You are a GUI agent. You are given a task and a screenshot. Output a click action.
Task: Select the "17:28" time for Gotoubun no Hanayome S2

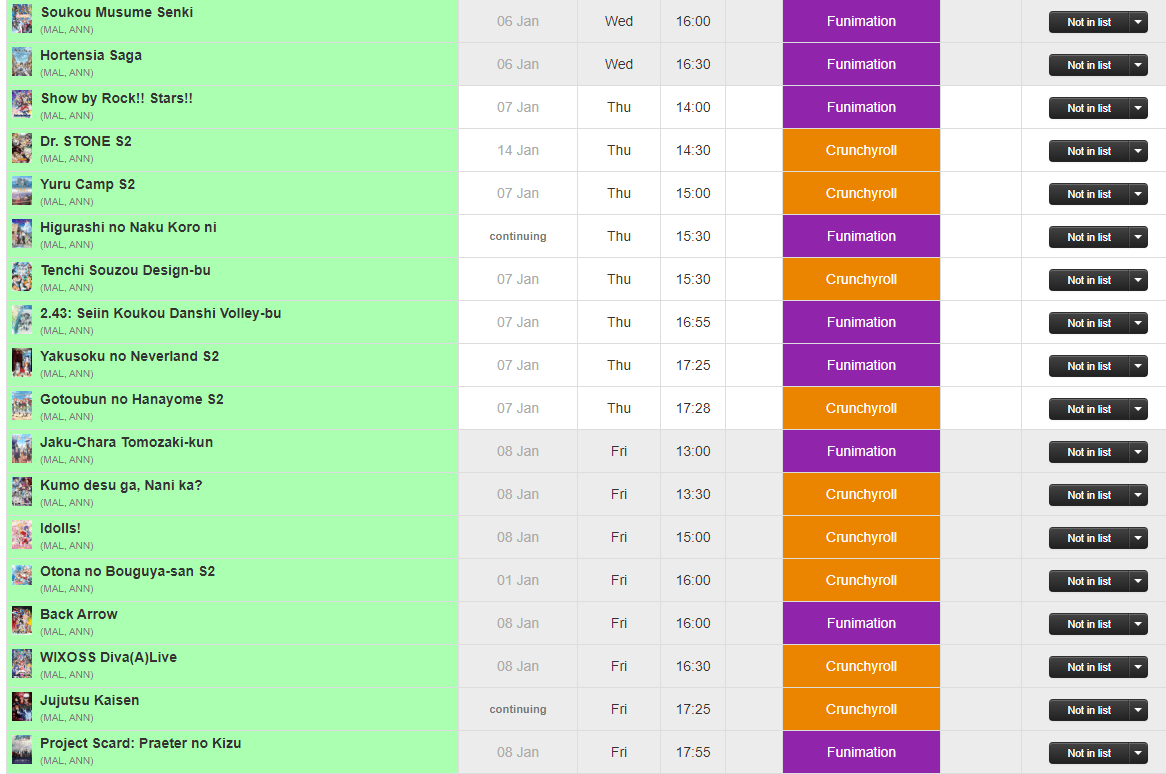[693, 408]
